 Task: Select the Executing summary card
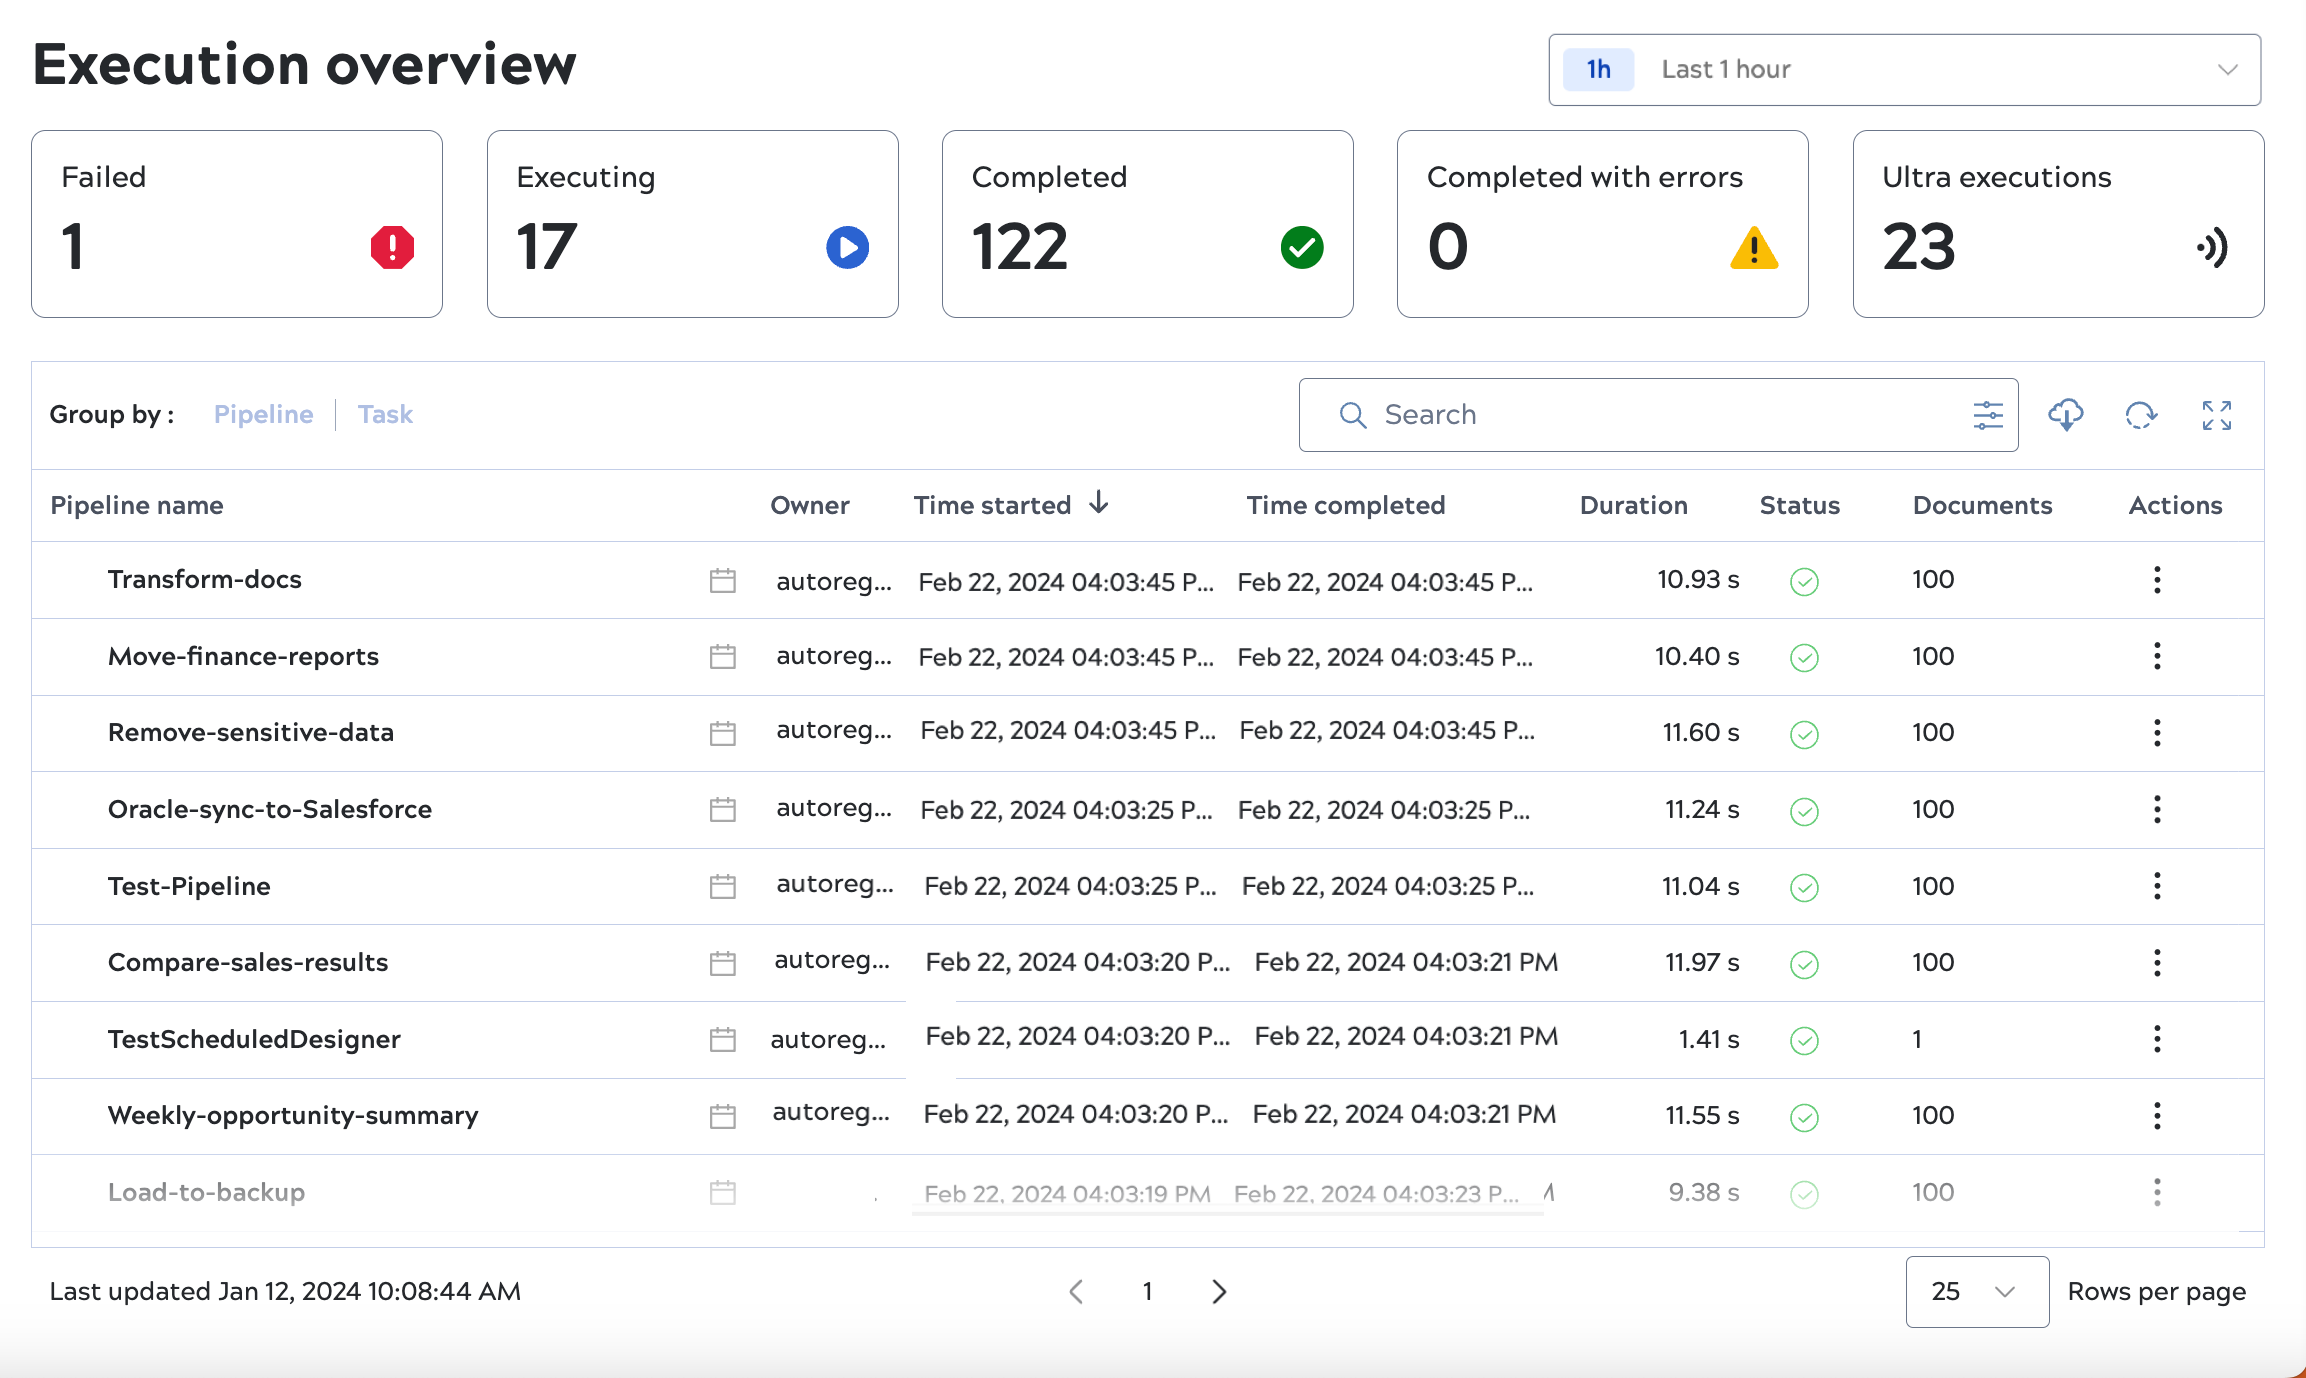692,224
